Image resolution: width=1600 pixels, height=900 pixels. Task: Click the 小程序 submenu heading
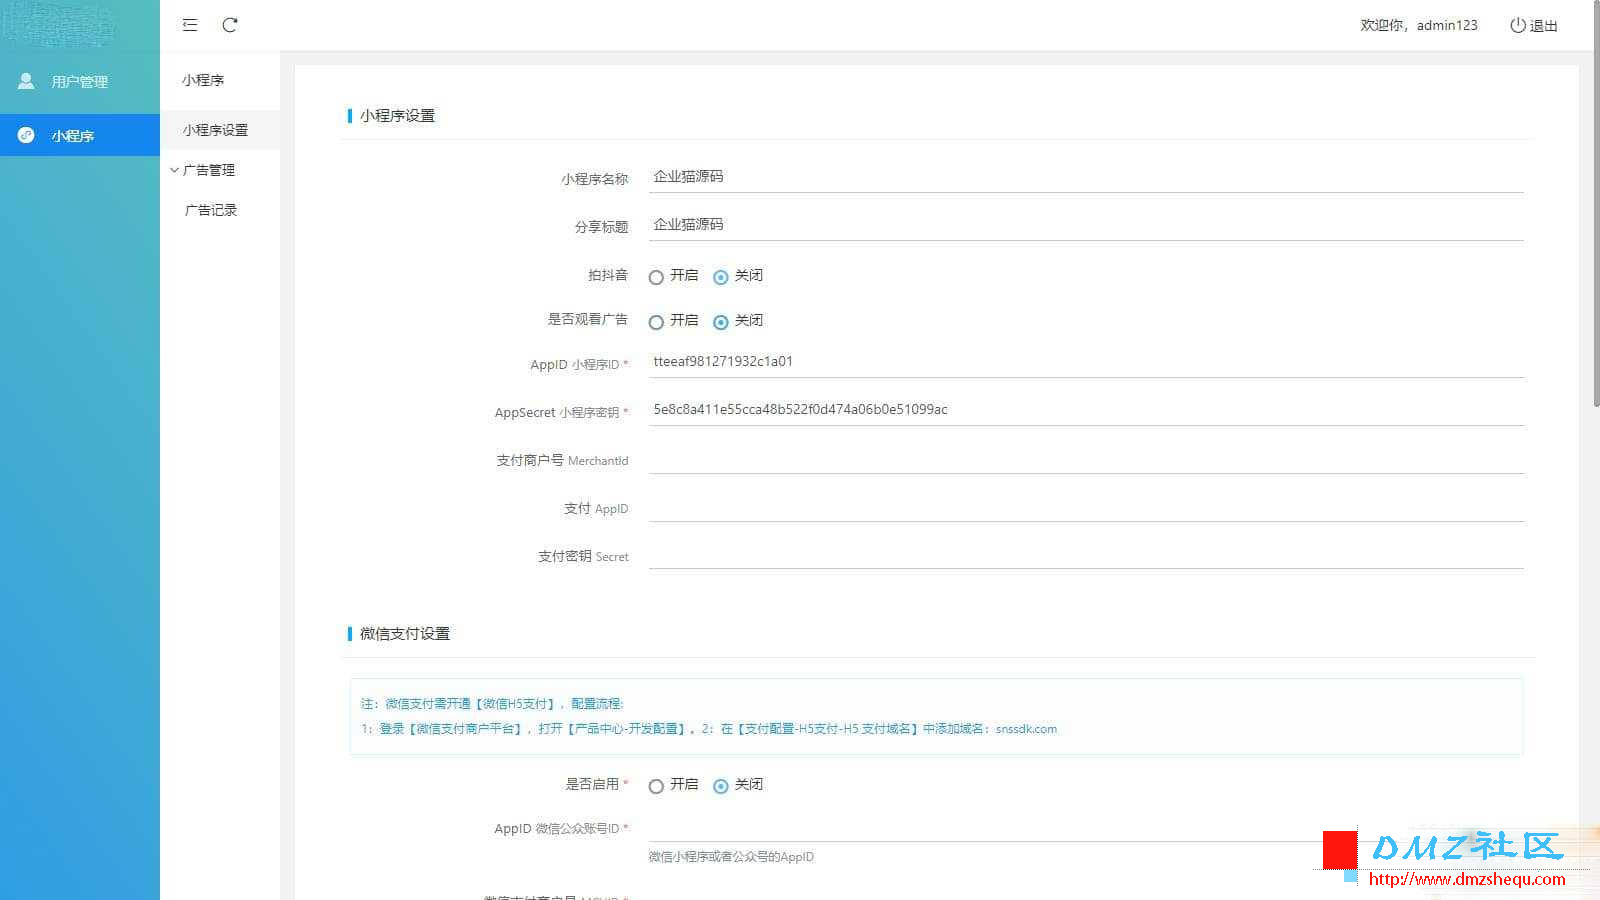[203, 80]
